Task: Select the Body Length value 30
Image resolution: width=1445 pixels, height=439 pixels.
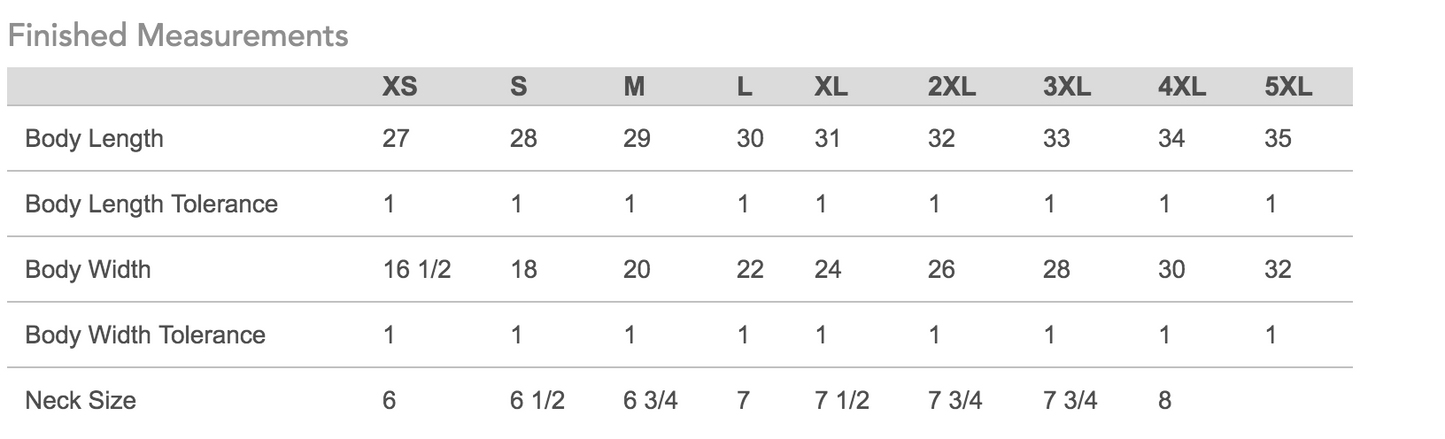Action: pos(750,138)
